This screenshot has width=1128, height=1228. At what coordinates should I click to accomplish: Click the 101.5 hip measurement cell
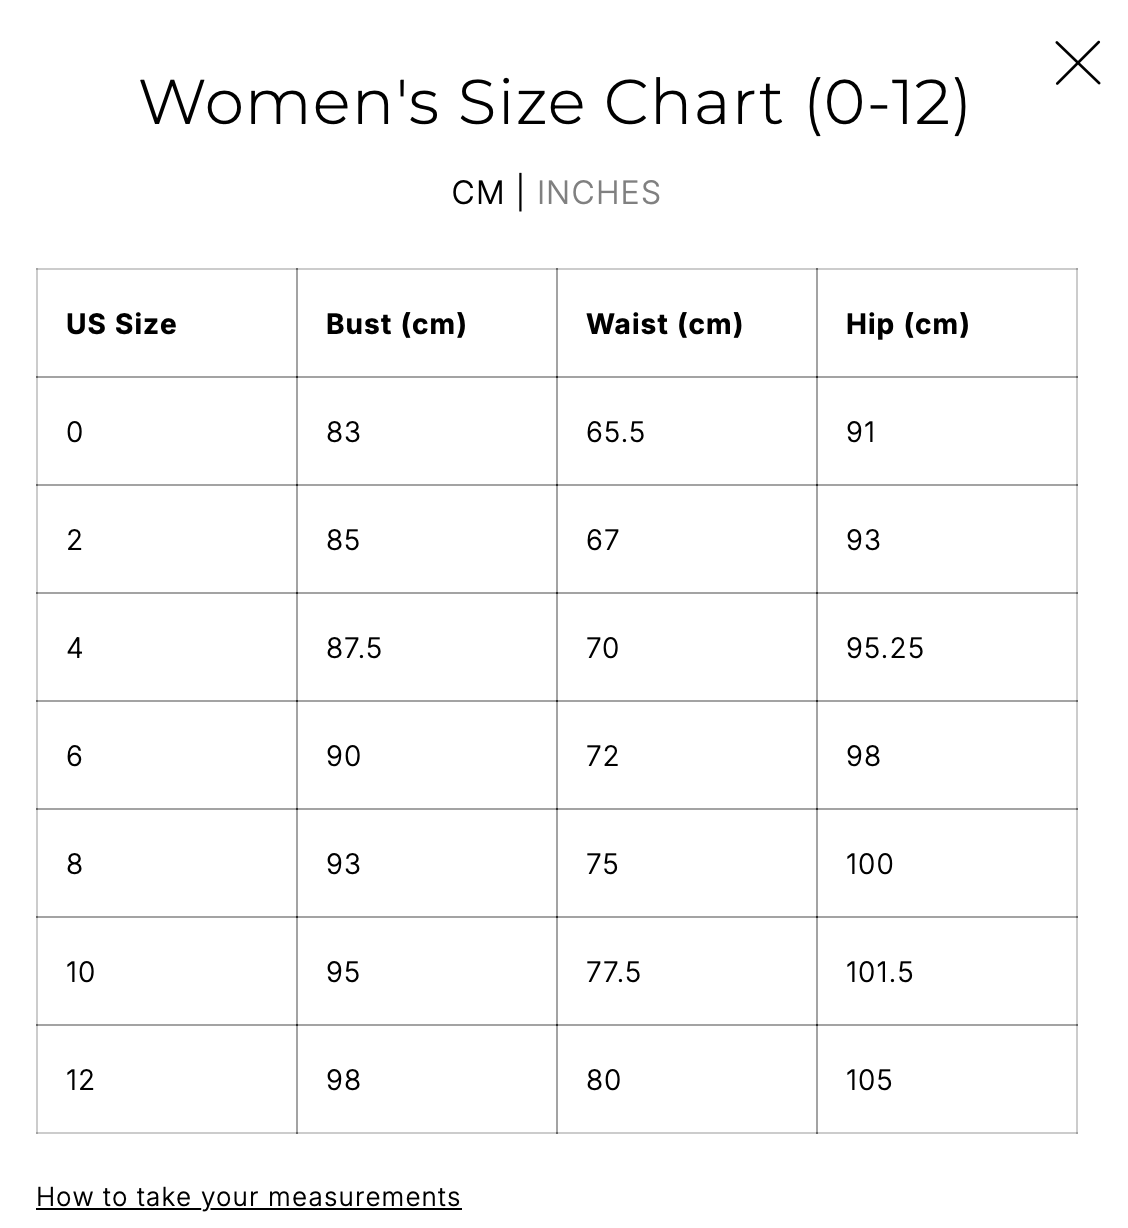879,972
